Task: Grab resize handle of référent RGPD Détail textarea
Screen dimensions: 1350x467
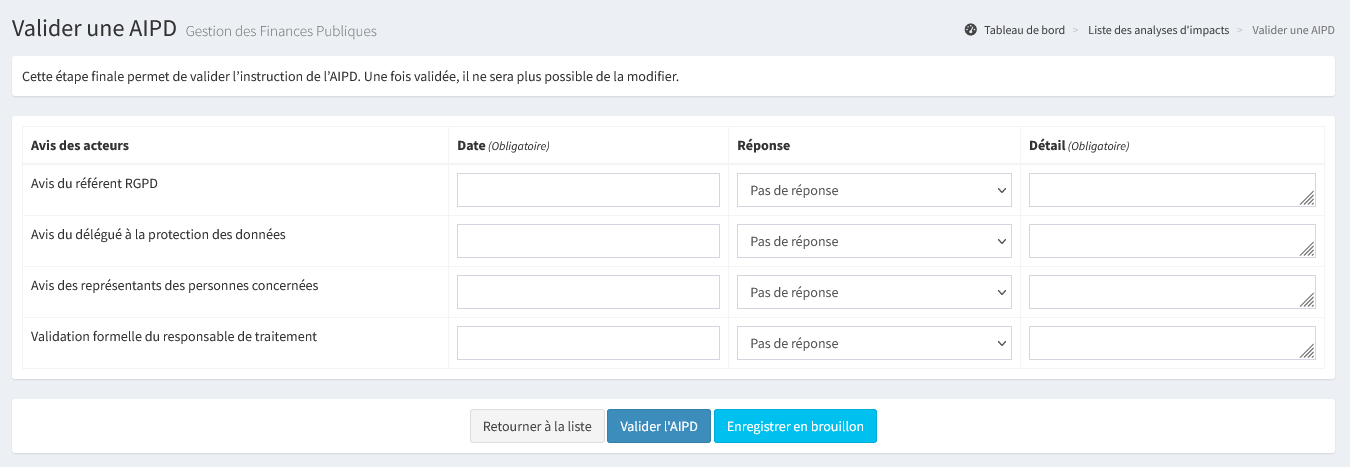Action: coord(1307,199)
